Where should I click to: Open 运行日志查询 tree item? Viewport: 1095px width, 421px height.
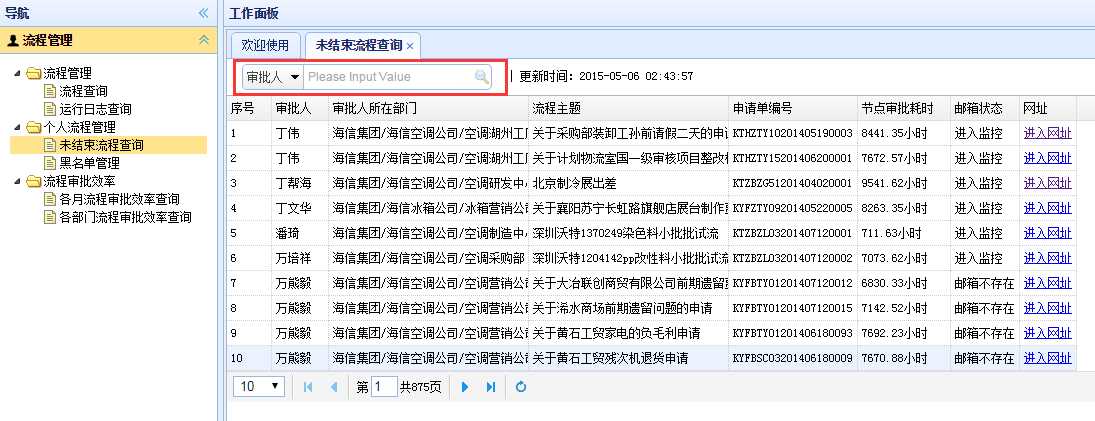point(95,110)
